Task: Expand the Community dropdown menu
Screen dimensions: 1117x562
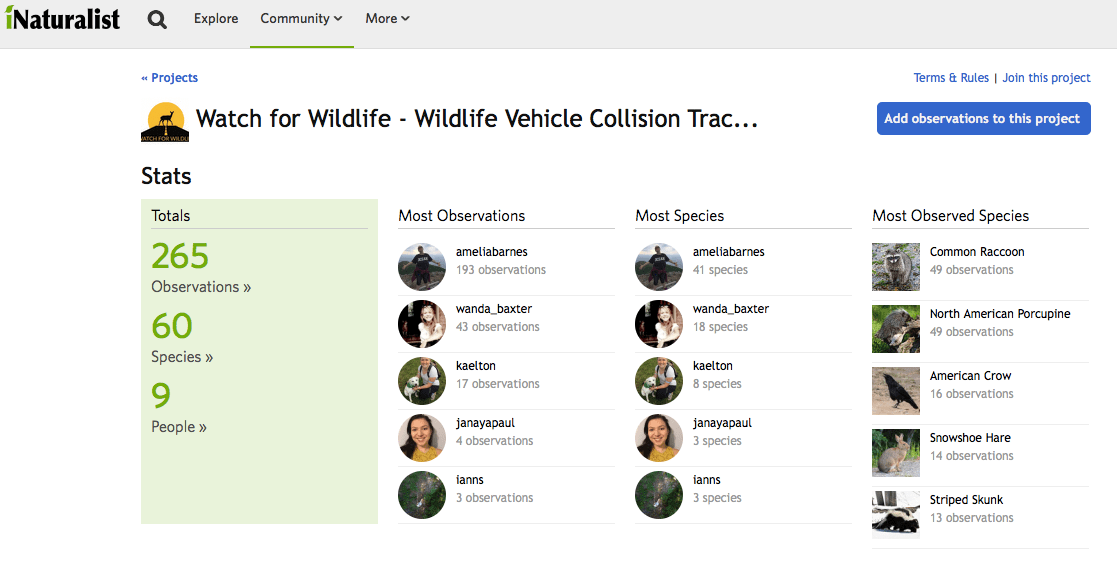Action: coord(301,19)
